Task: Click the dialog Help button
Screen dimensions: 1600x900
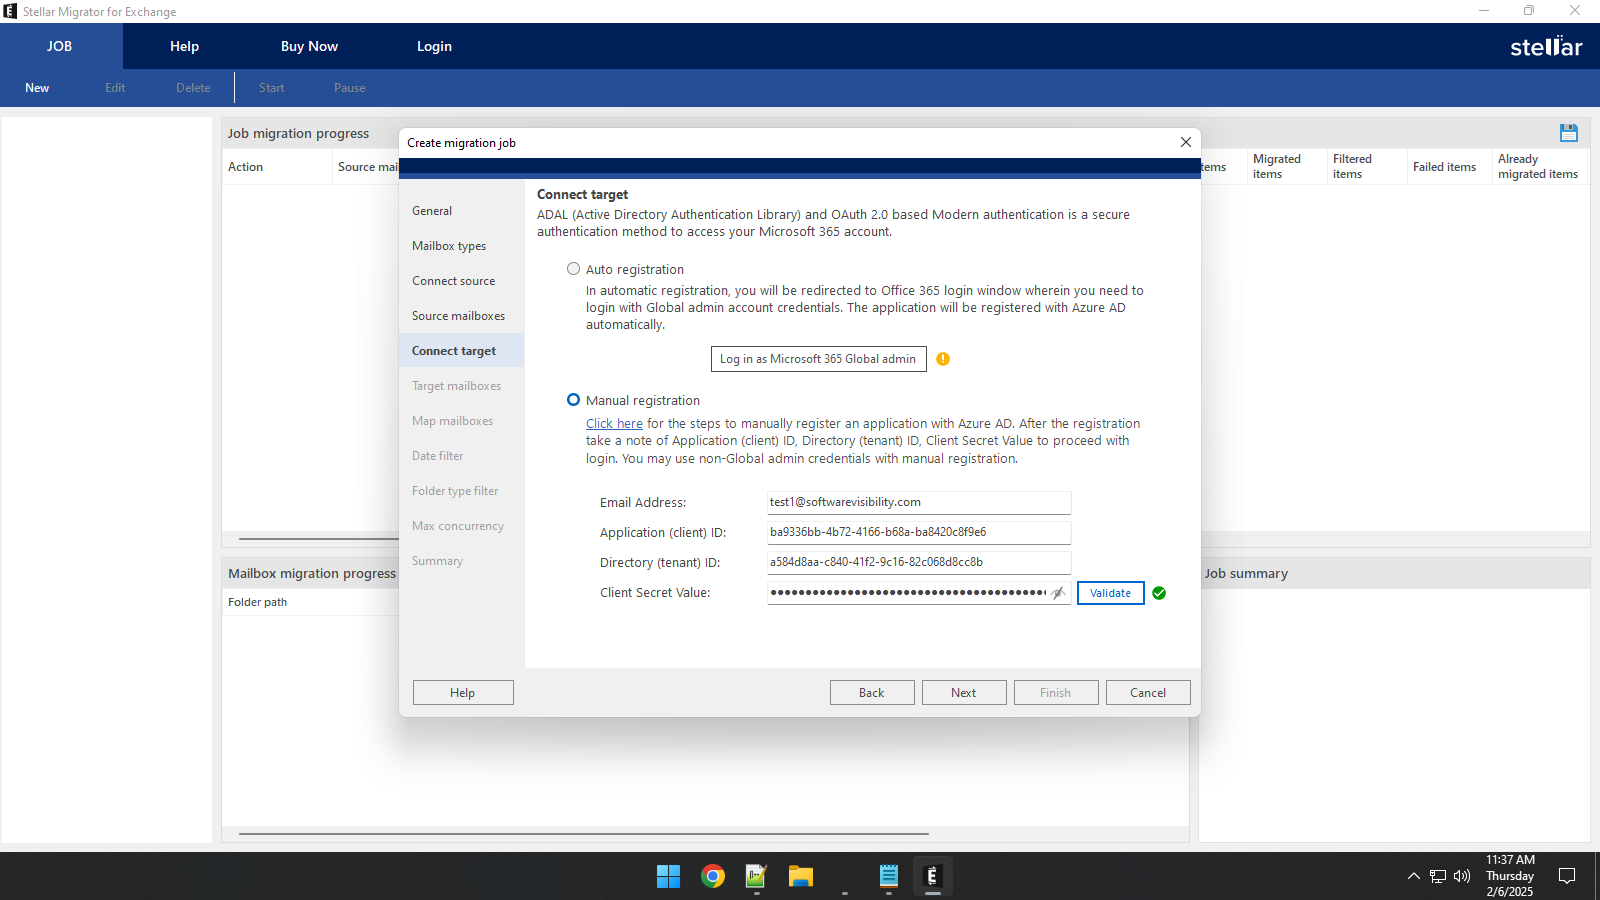Action: click(x=463, y=693)
